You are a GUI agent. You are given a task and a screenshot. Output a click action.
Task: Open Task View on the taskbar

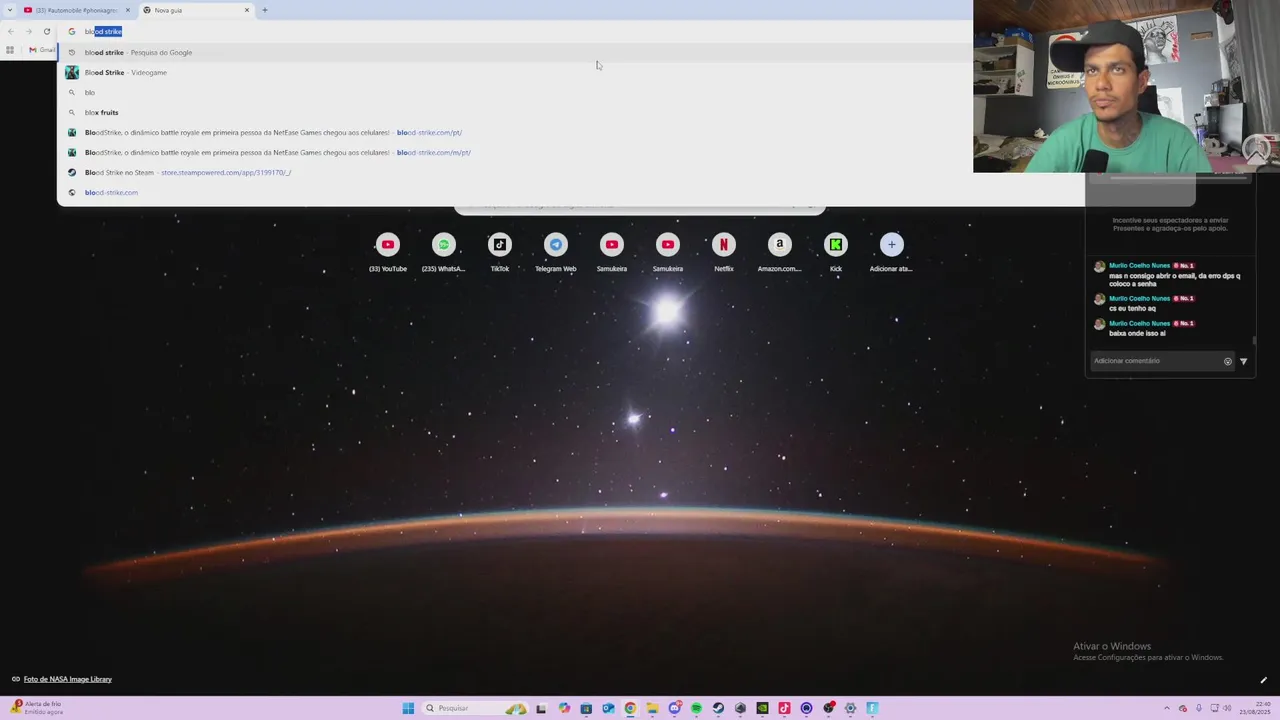[x=541, y=708]
